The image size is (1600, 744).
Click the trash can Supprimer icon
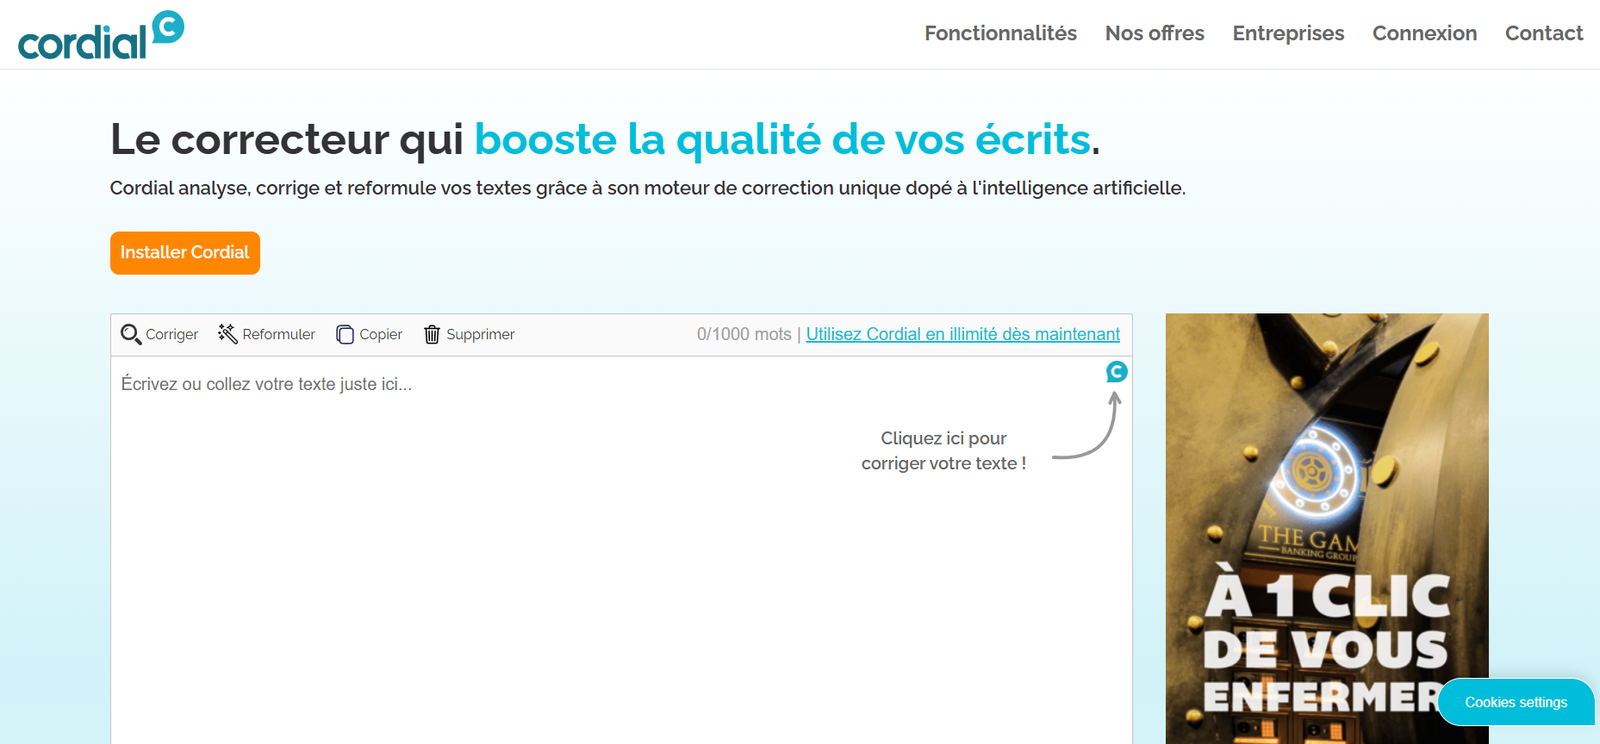(432, 334)
